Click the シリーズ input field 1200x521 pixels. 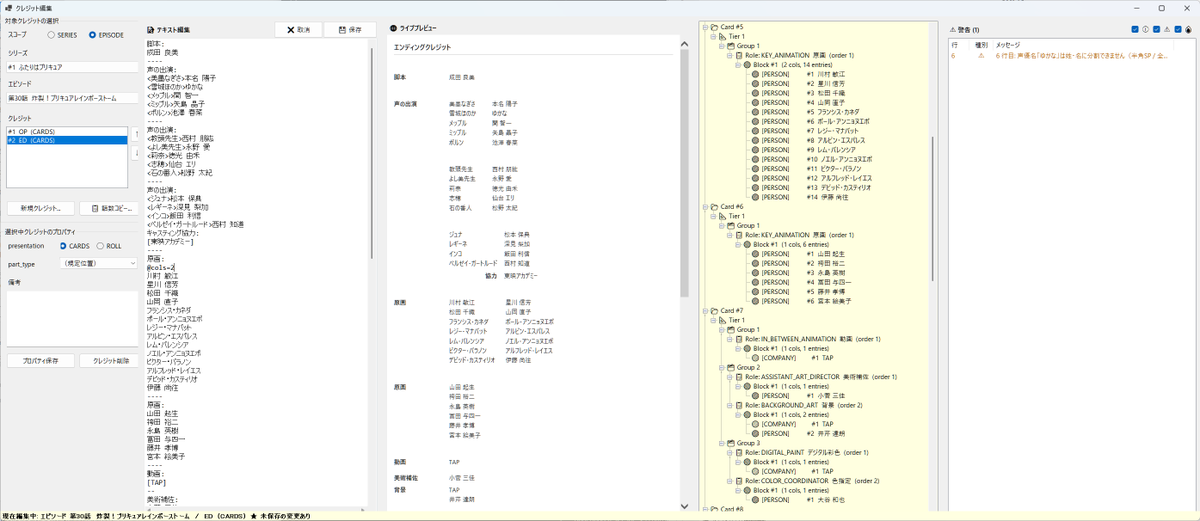point(71,67)
